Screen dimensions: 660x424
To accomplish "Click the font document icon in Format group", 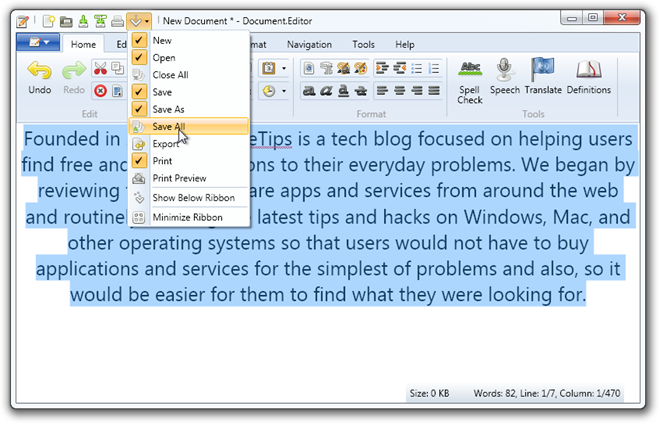I will (309, 68).
